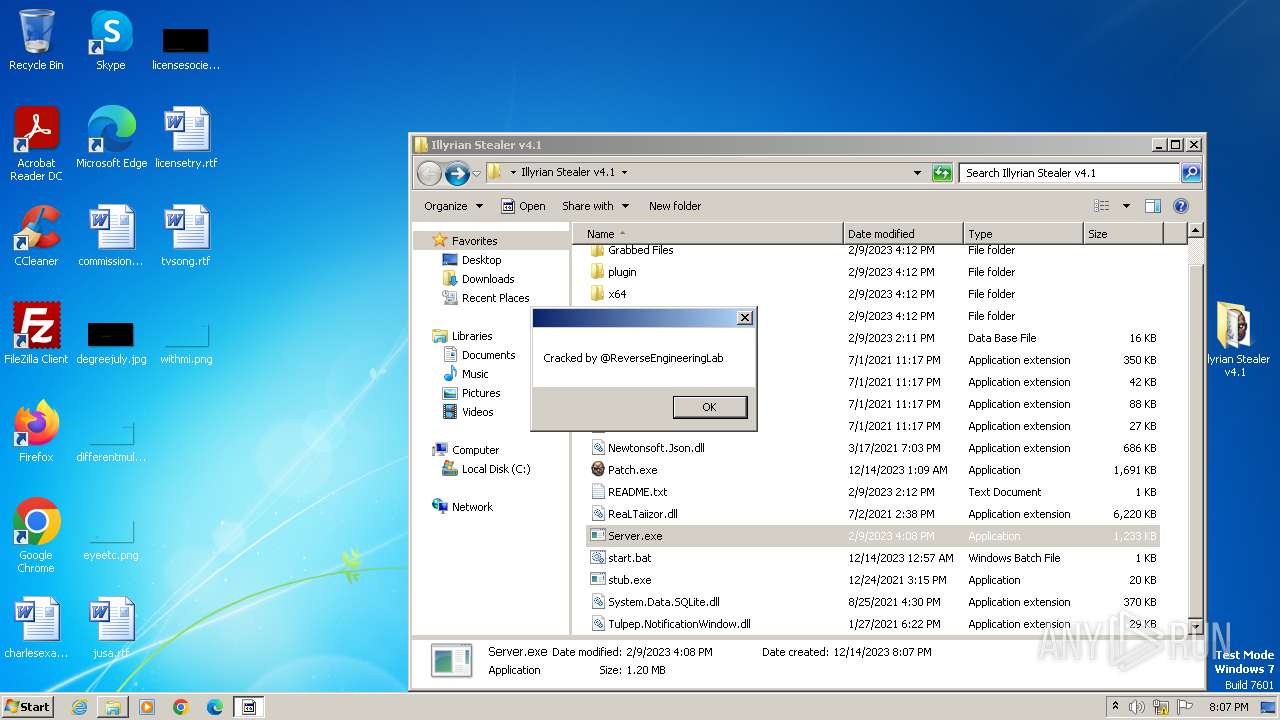This screenshot has width=1280, height=720.
Task: Open the recent pages dropdown arrow
Action: click(477, 173)
